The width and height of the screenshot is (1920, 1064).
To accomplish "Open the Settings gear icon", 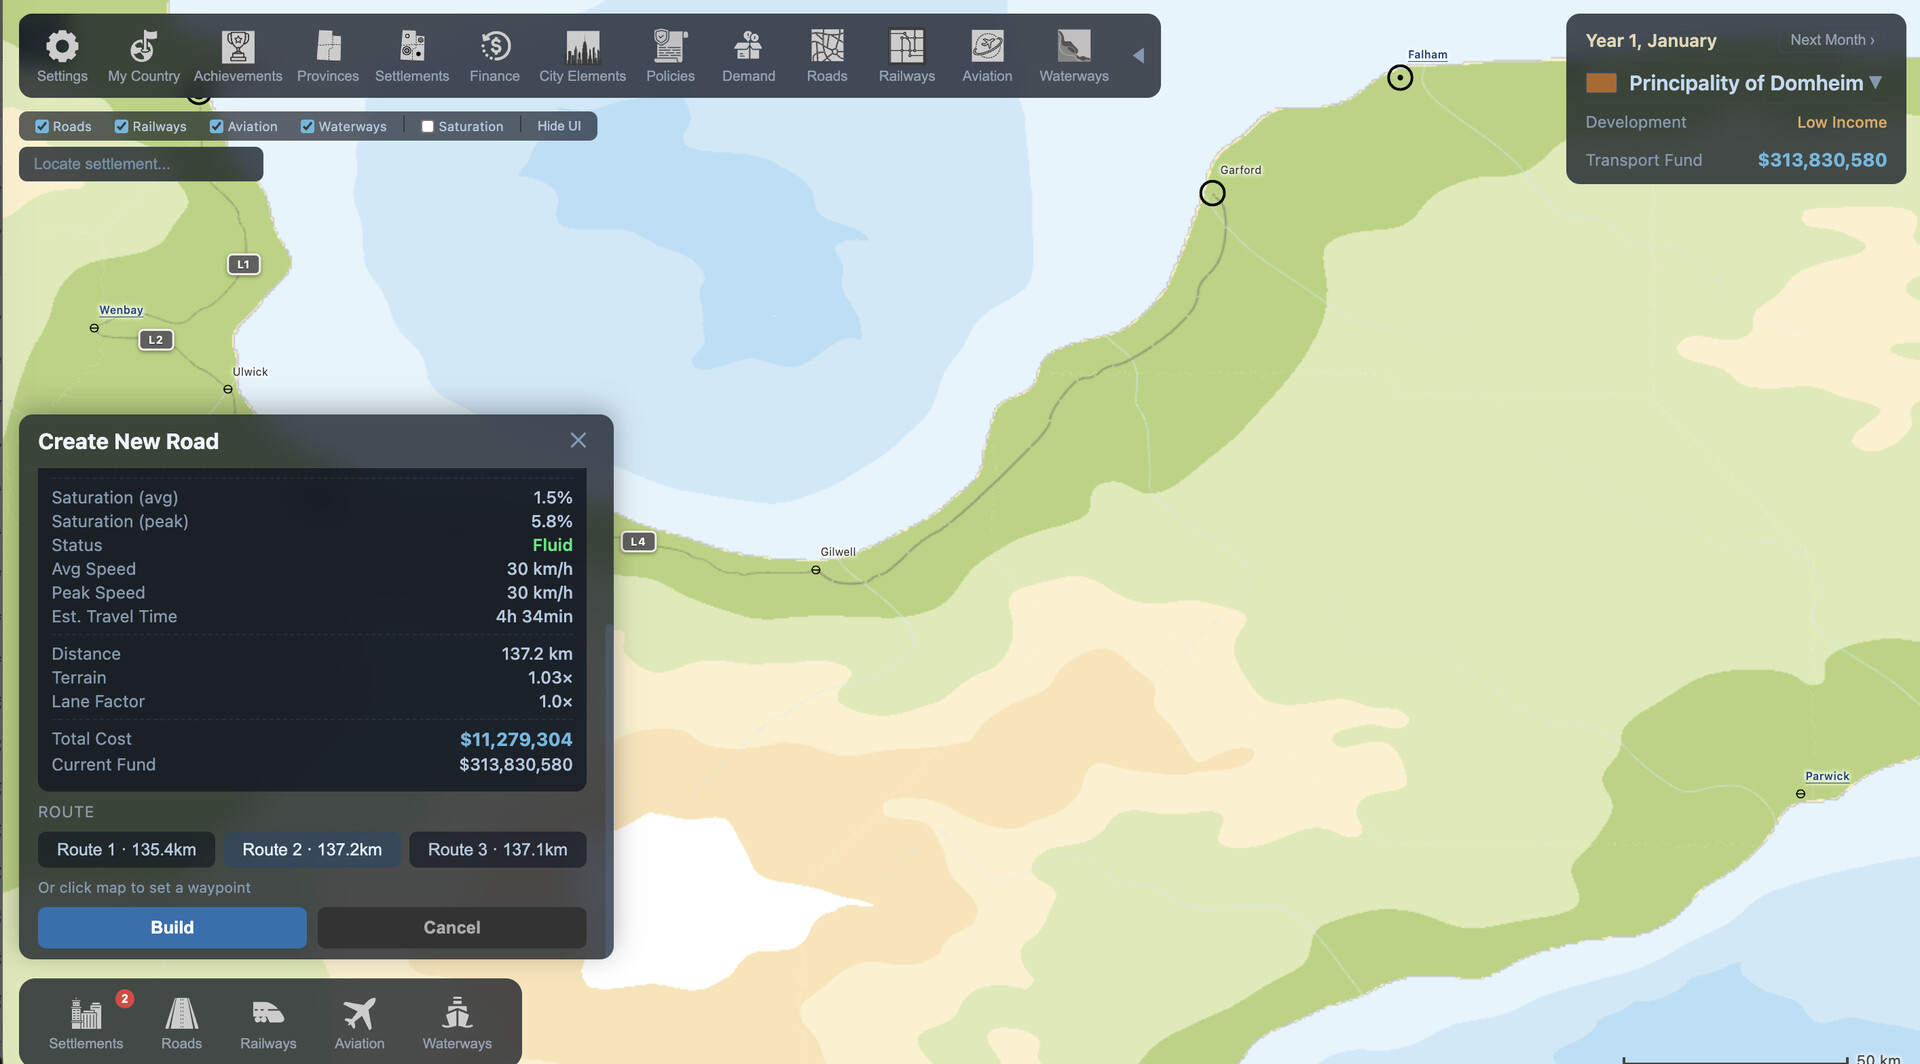I will (62, 47).
